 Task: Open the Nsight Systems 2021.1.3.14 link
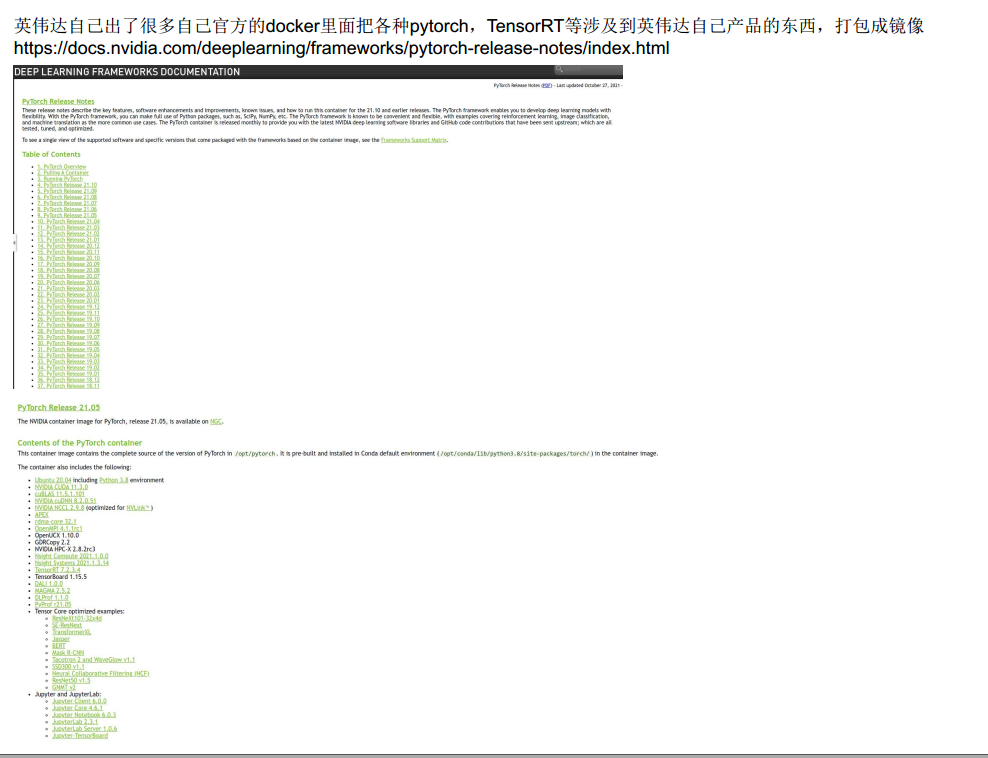[72, 563]
